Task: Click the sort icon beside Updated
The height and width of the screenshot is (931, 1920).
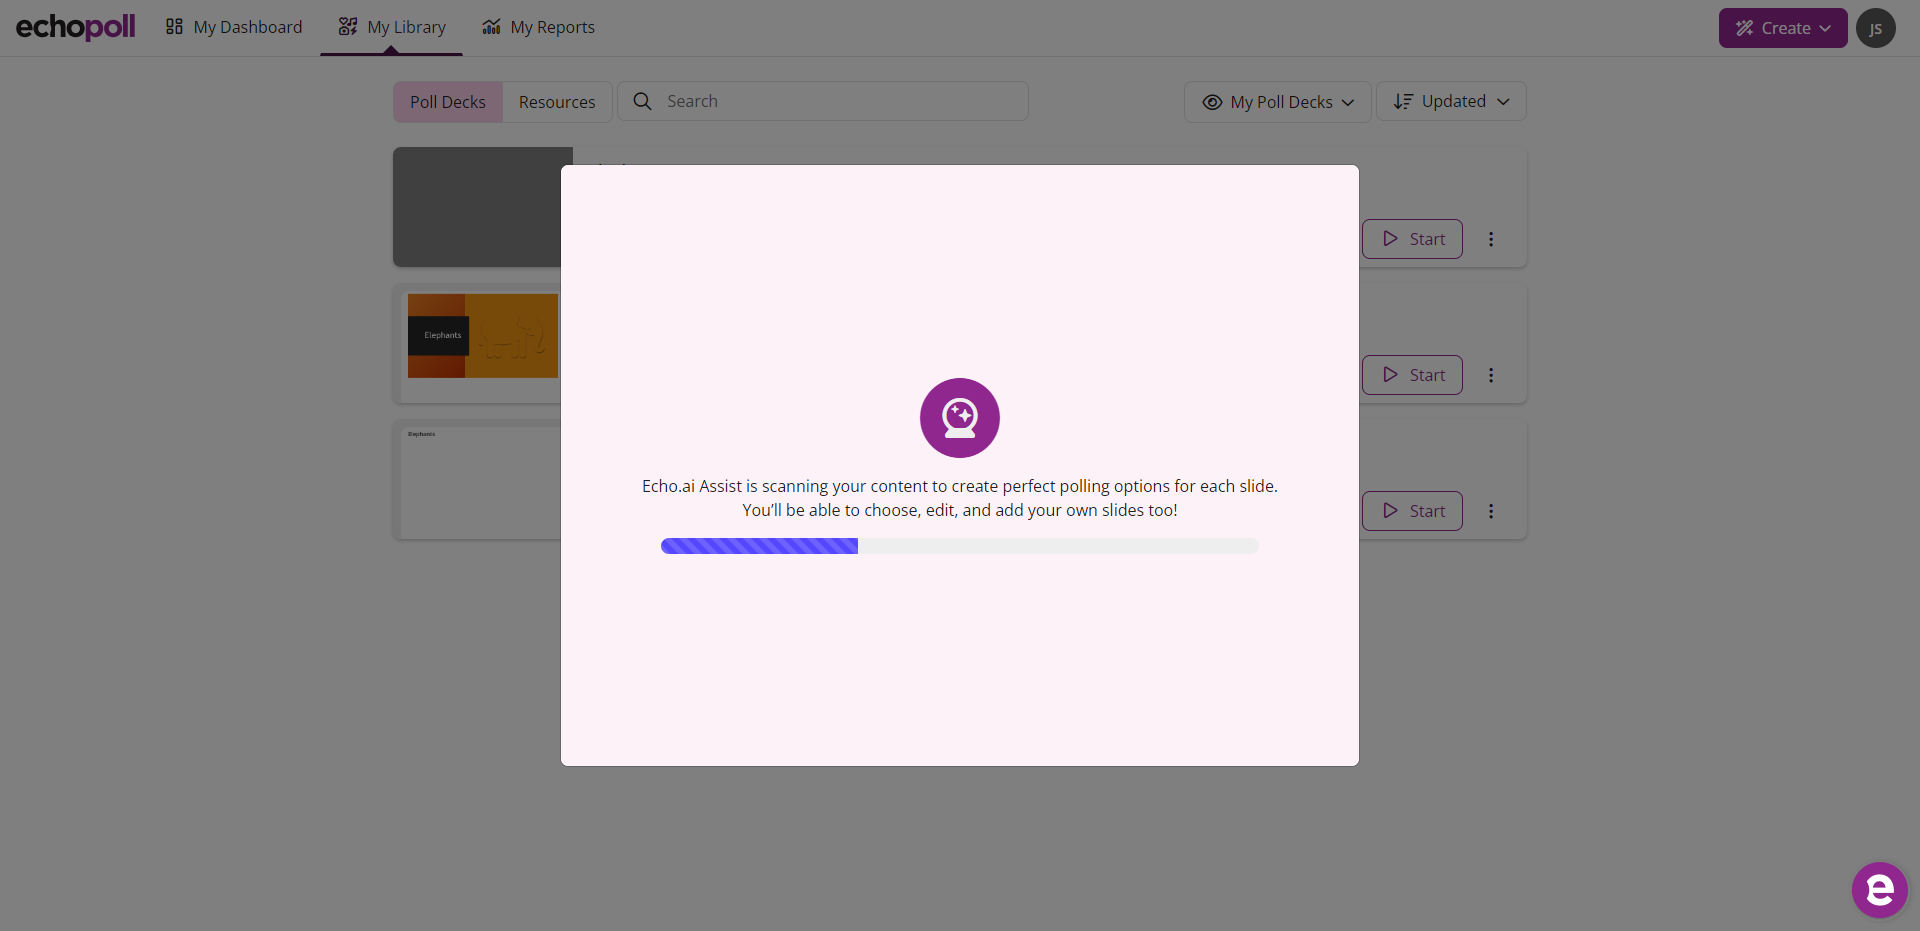Action: coord(1403,101)
